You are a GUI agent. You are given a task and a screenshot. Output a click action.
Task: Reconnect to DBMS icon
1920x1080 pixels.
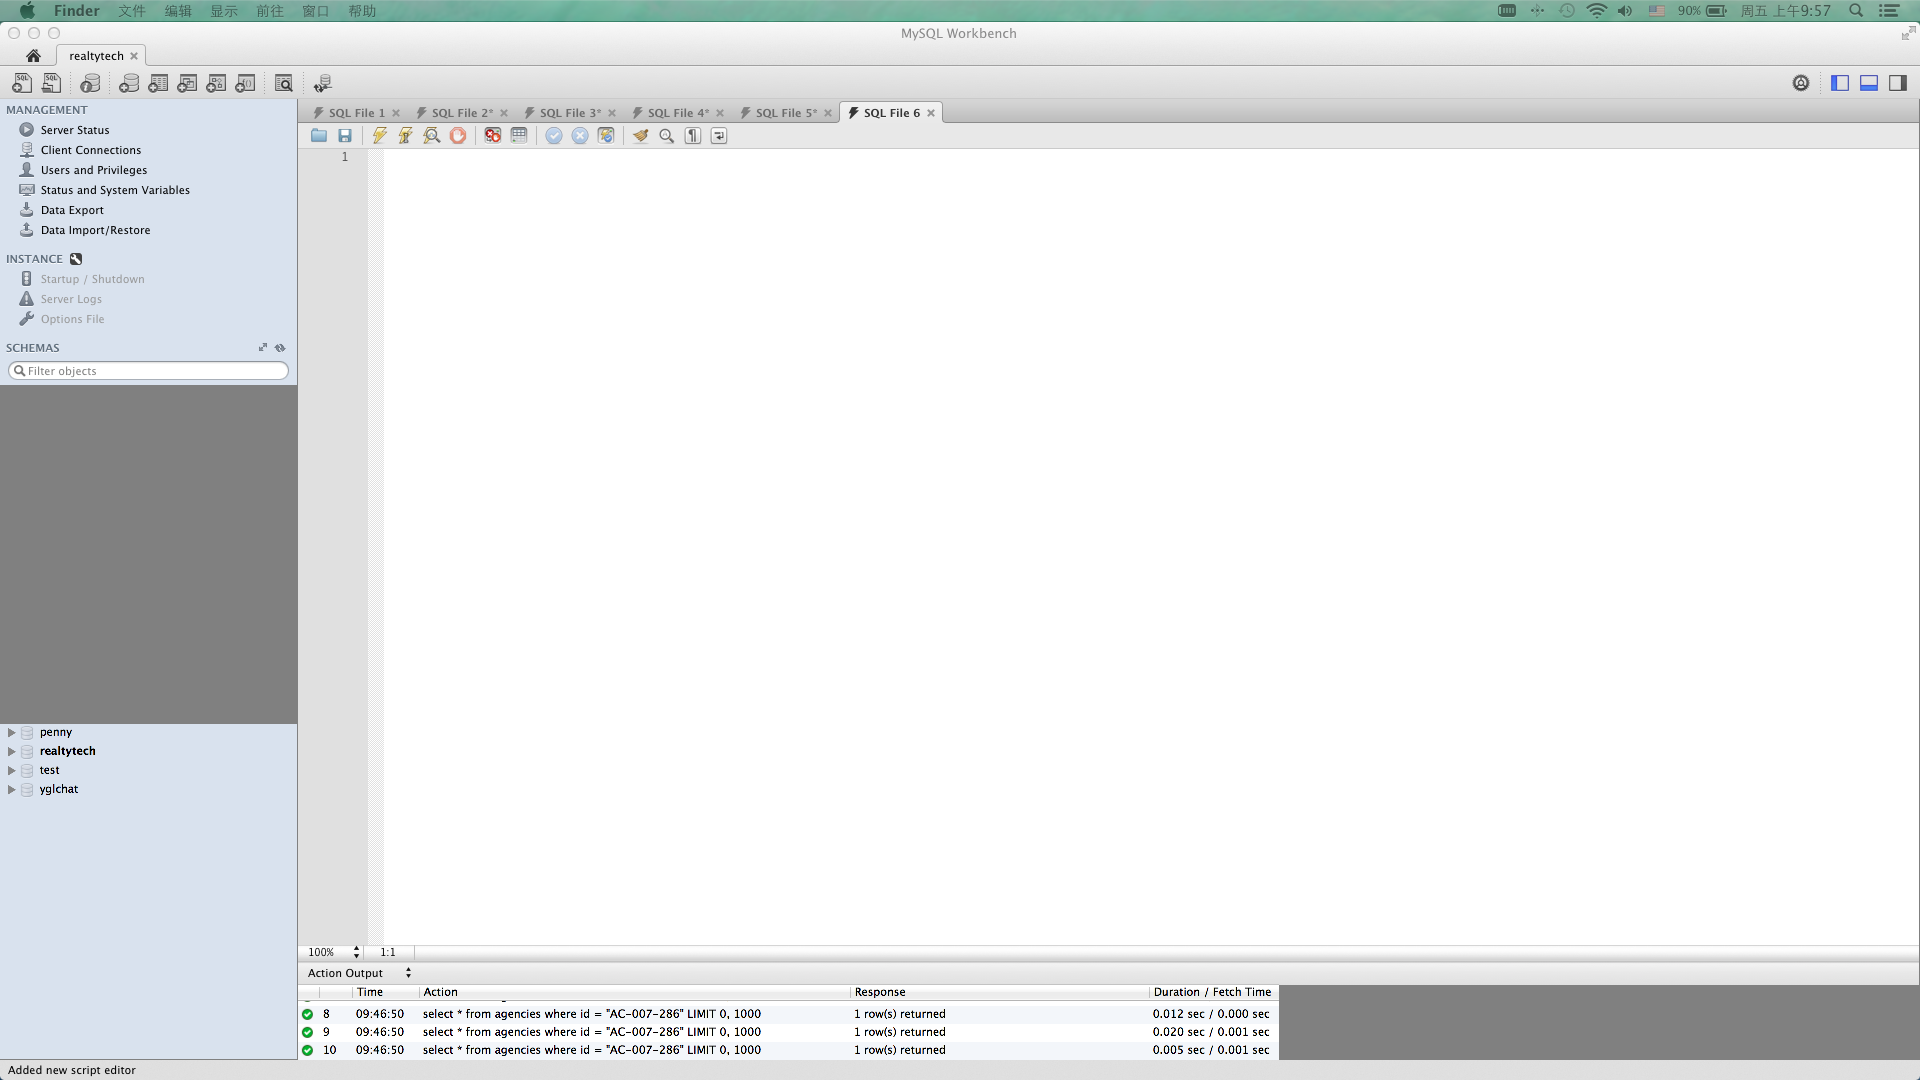point(322,83)
